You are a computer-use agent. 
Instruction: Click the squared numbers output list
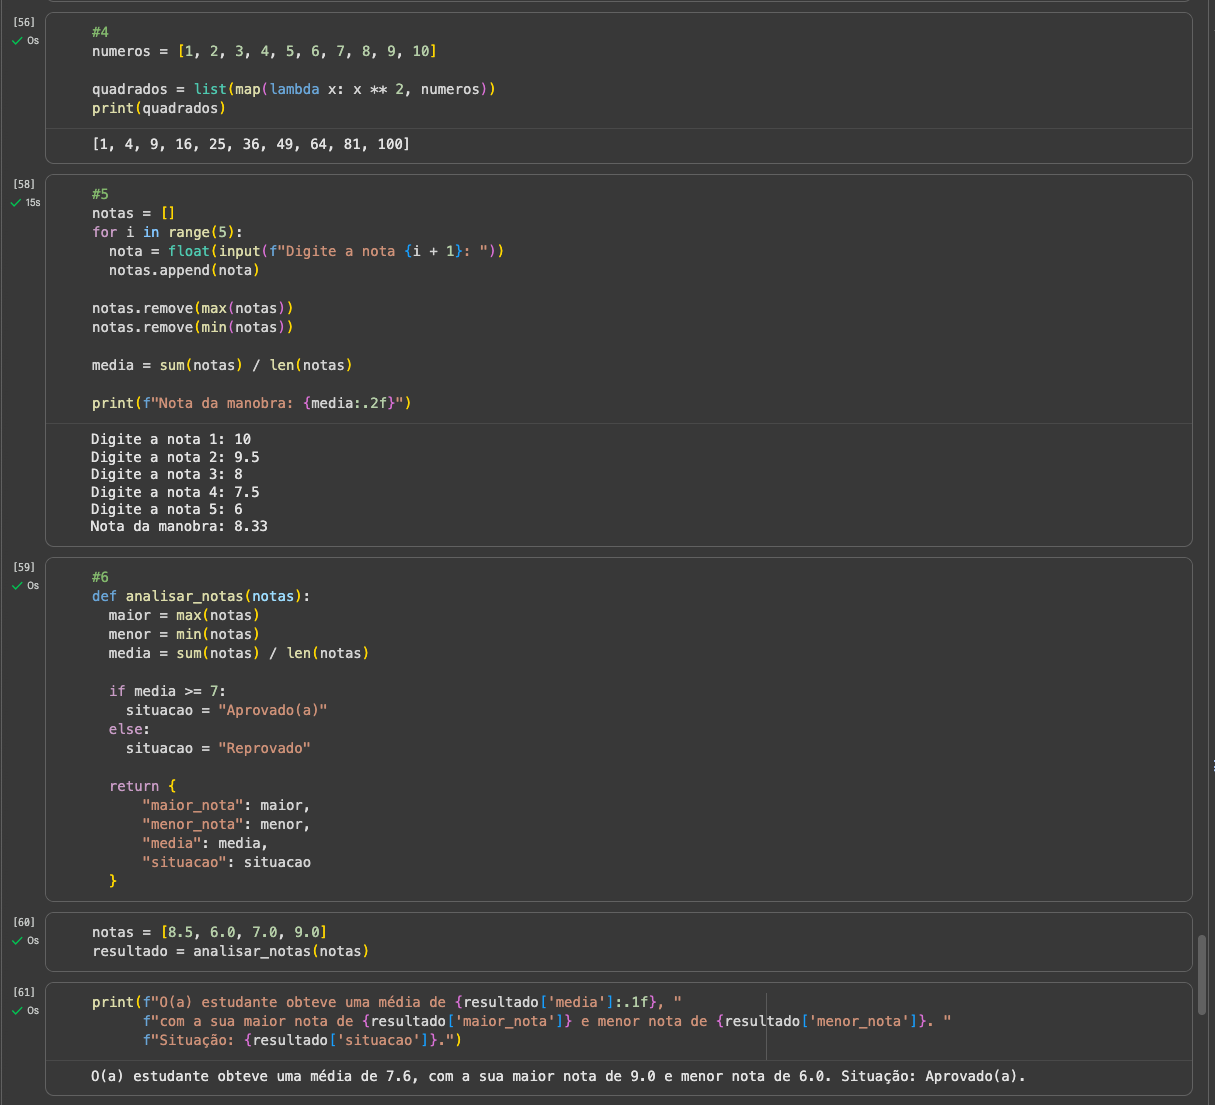click(250, 144)
